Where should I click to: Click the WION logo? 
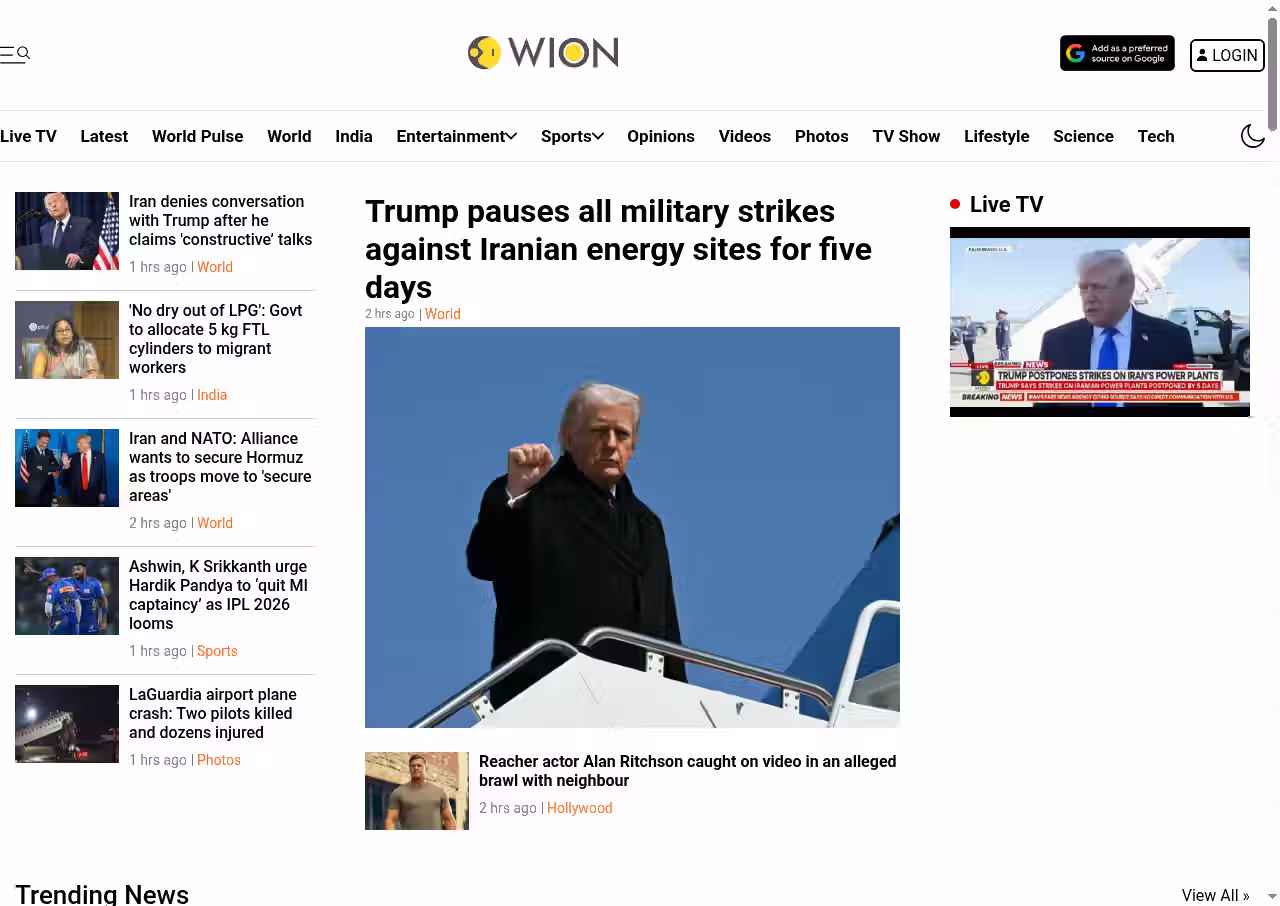(543, 53)
